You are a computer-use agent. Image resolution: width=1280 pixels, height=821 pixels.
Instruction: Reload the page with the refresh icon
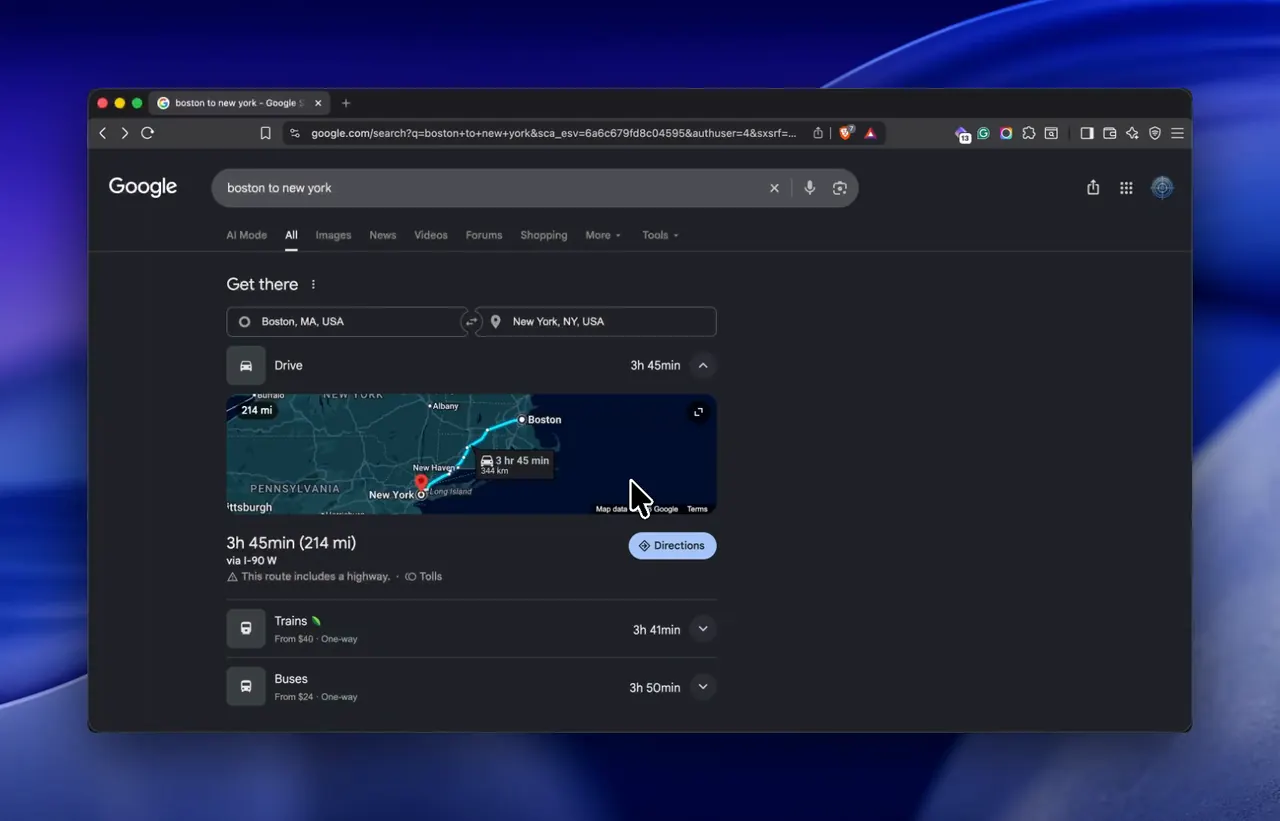pos(148,133)
